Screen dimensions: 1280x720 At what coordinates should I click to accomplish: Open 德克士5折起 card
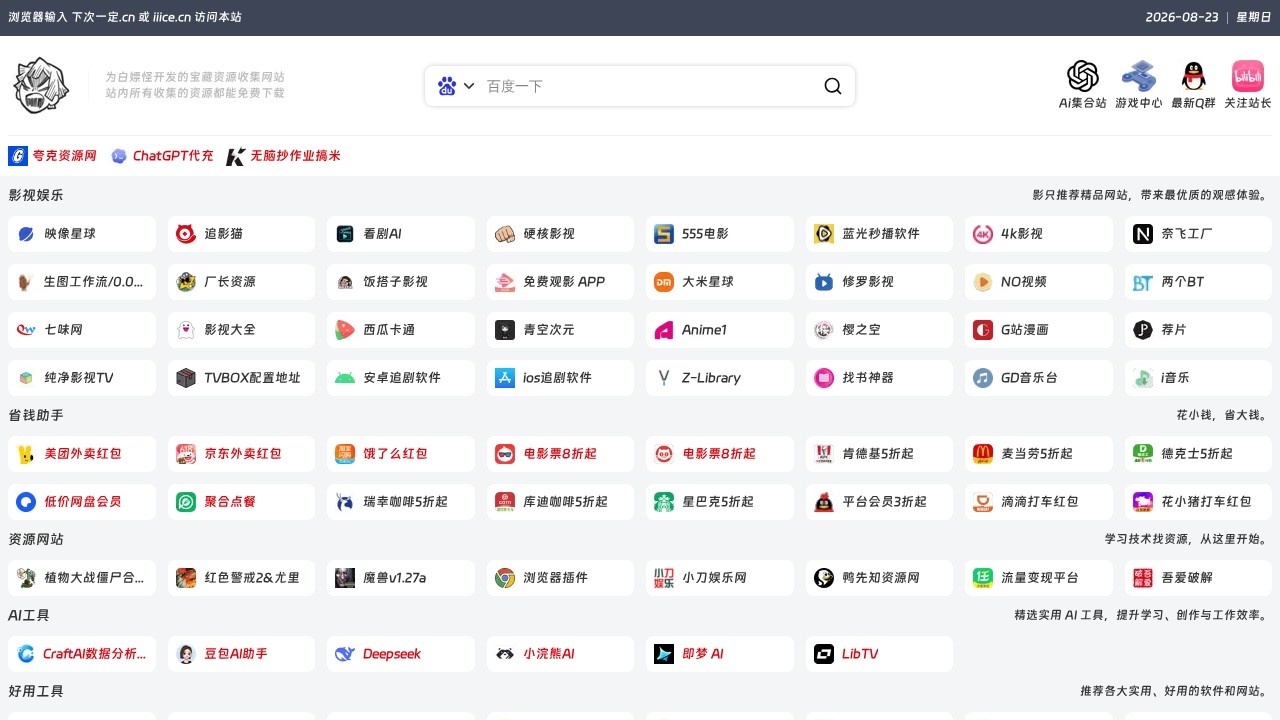tap(1198, 454)
